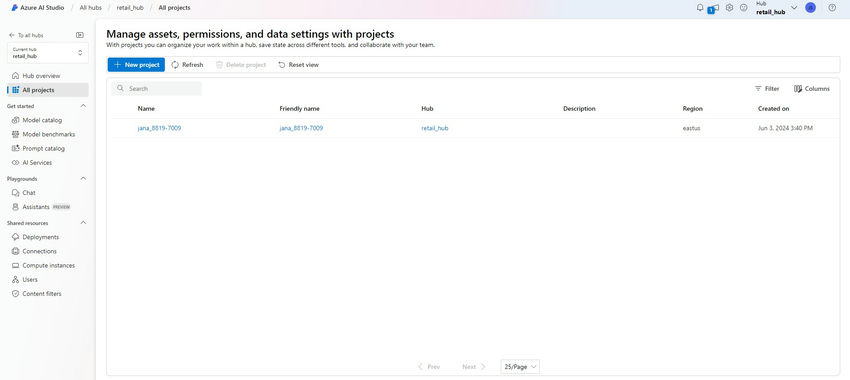Click the Chat playground icon
Viewport: 850px width, 380px height.
click(15, 192)
